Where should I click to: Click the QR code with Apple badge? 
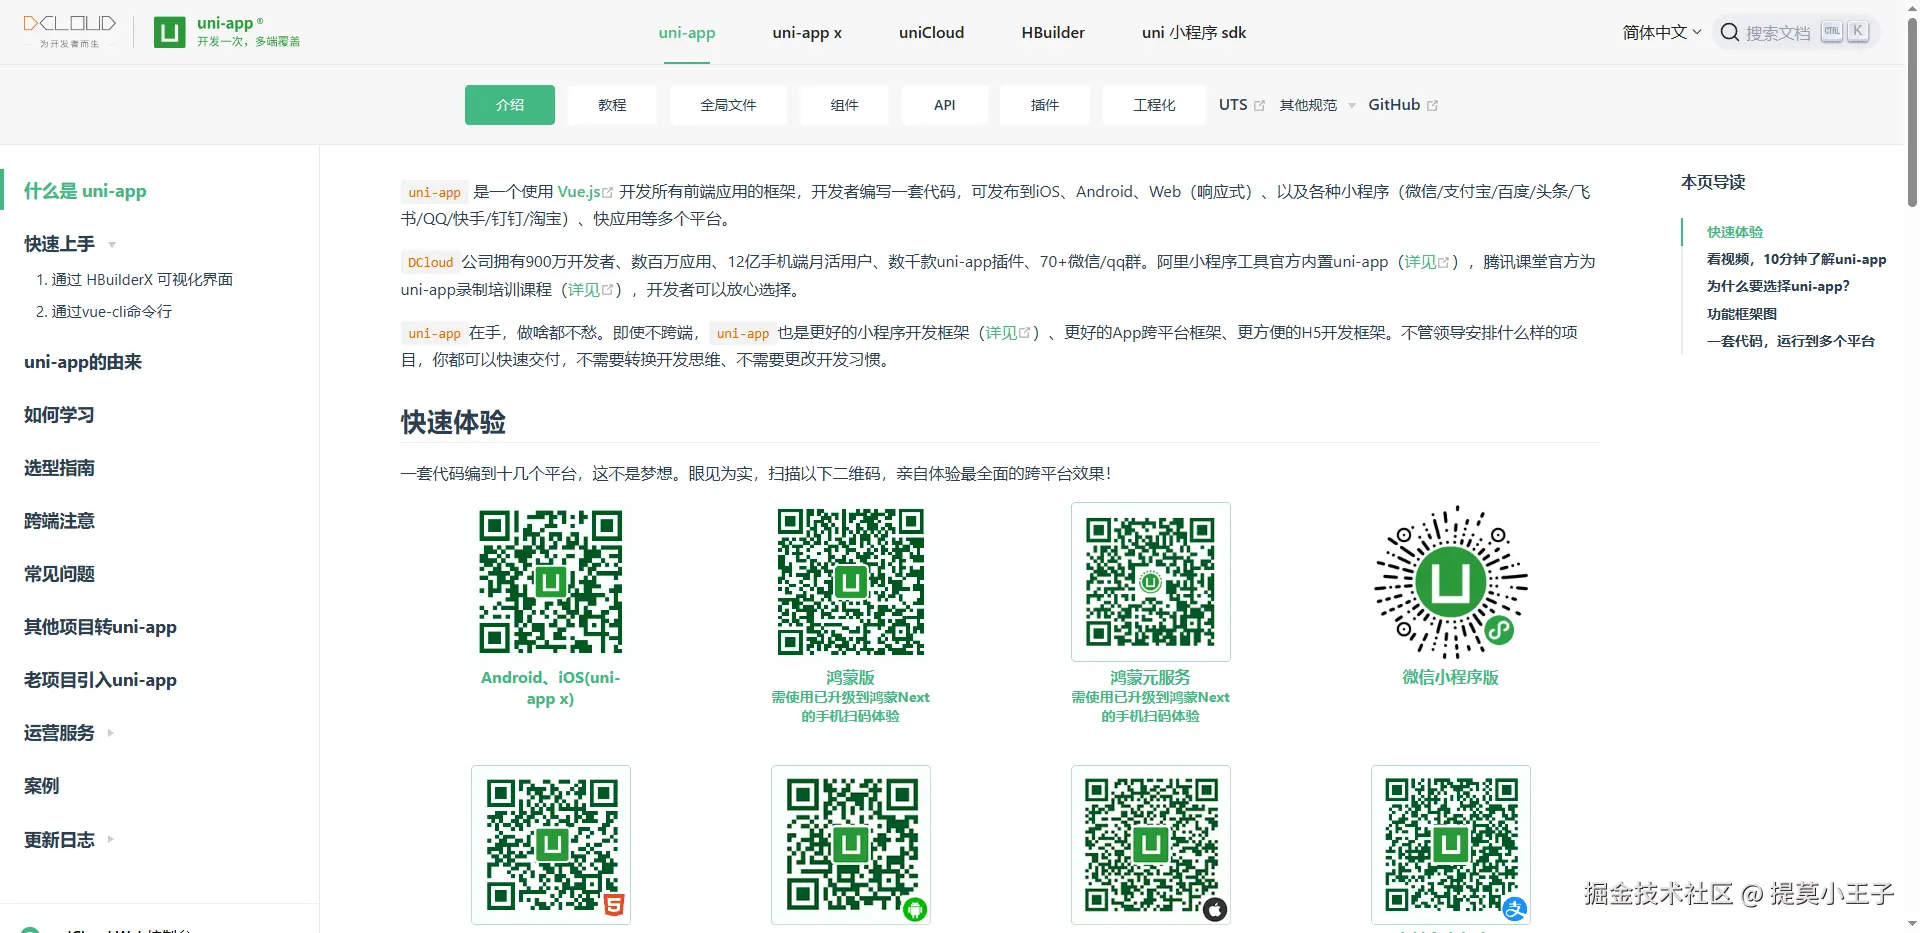[1150, 845]
